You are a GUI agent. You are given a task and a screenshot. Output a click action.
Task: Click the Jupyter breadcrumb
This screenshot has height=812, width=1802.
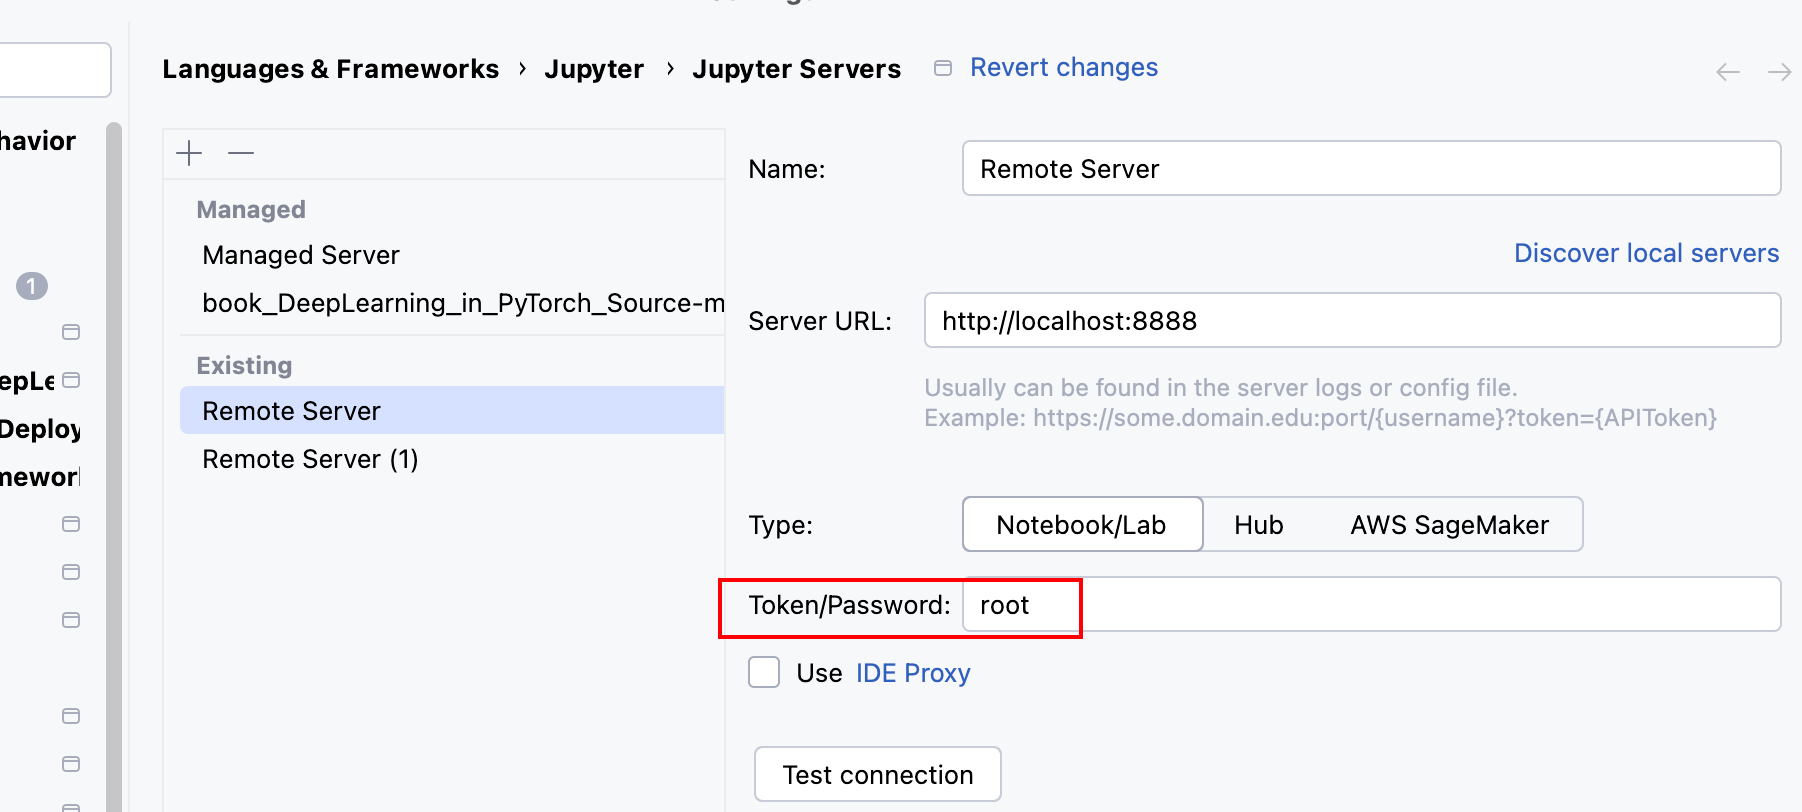(594, 69)
